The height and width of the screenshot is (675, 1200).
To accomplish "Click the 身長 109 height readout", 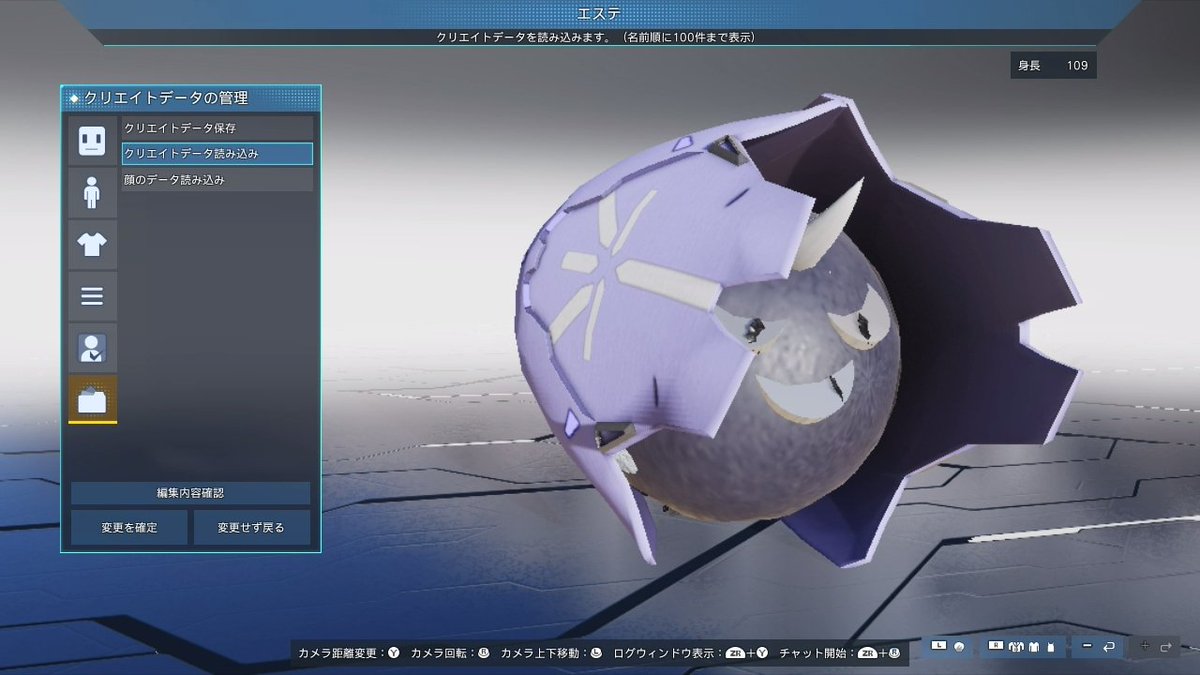I will point(1053,66).
